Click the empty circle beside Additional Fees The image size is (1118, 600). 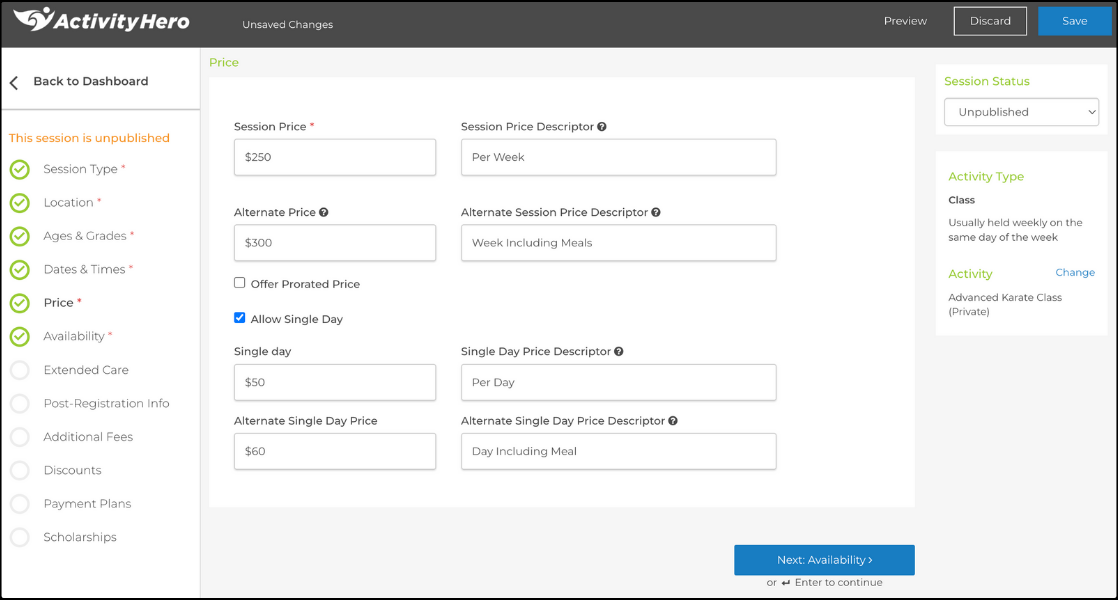[20, 437]
